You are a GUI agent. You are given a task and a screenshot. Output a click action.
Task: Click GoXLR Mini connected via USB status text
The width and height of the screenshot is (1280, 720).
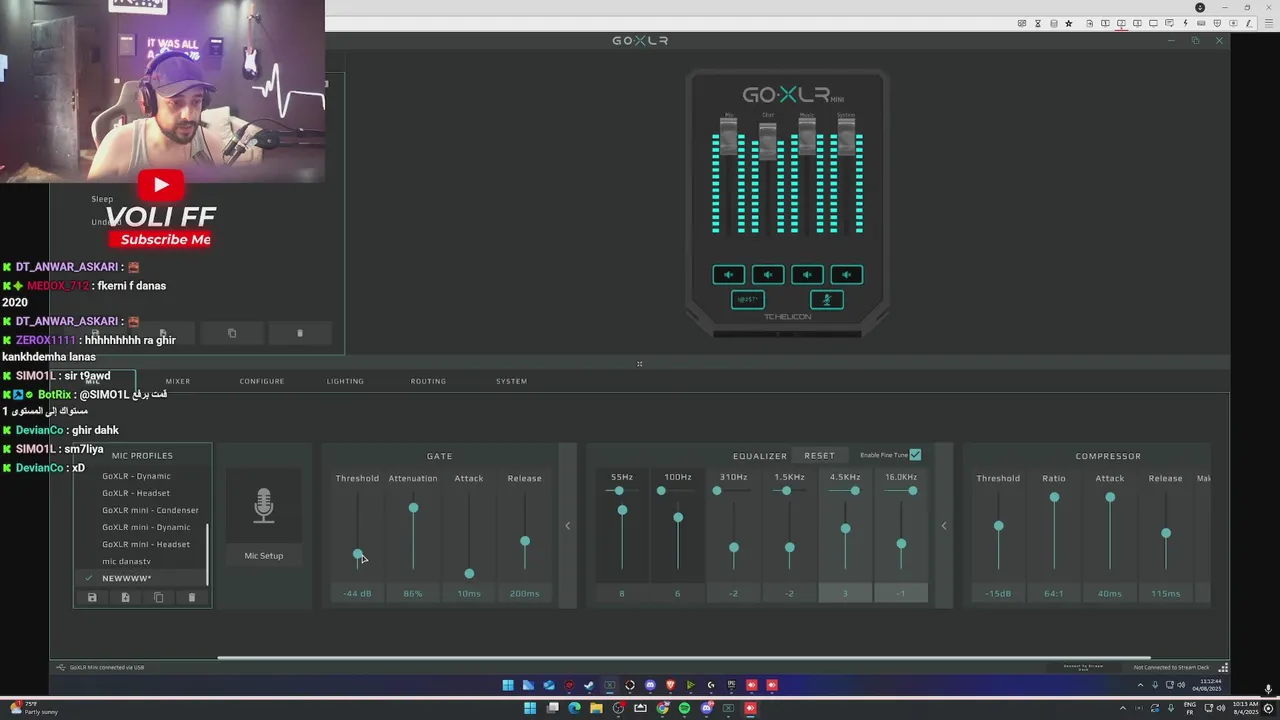(107, 667)
